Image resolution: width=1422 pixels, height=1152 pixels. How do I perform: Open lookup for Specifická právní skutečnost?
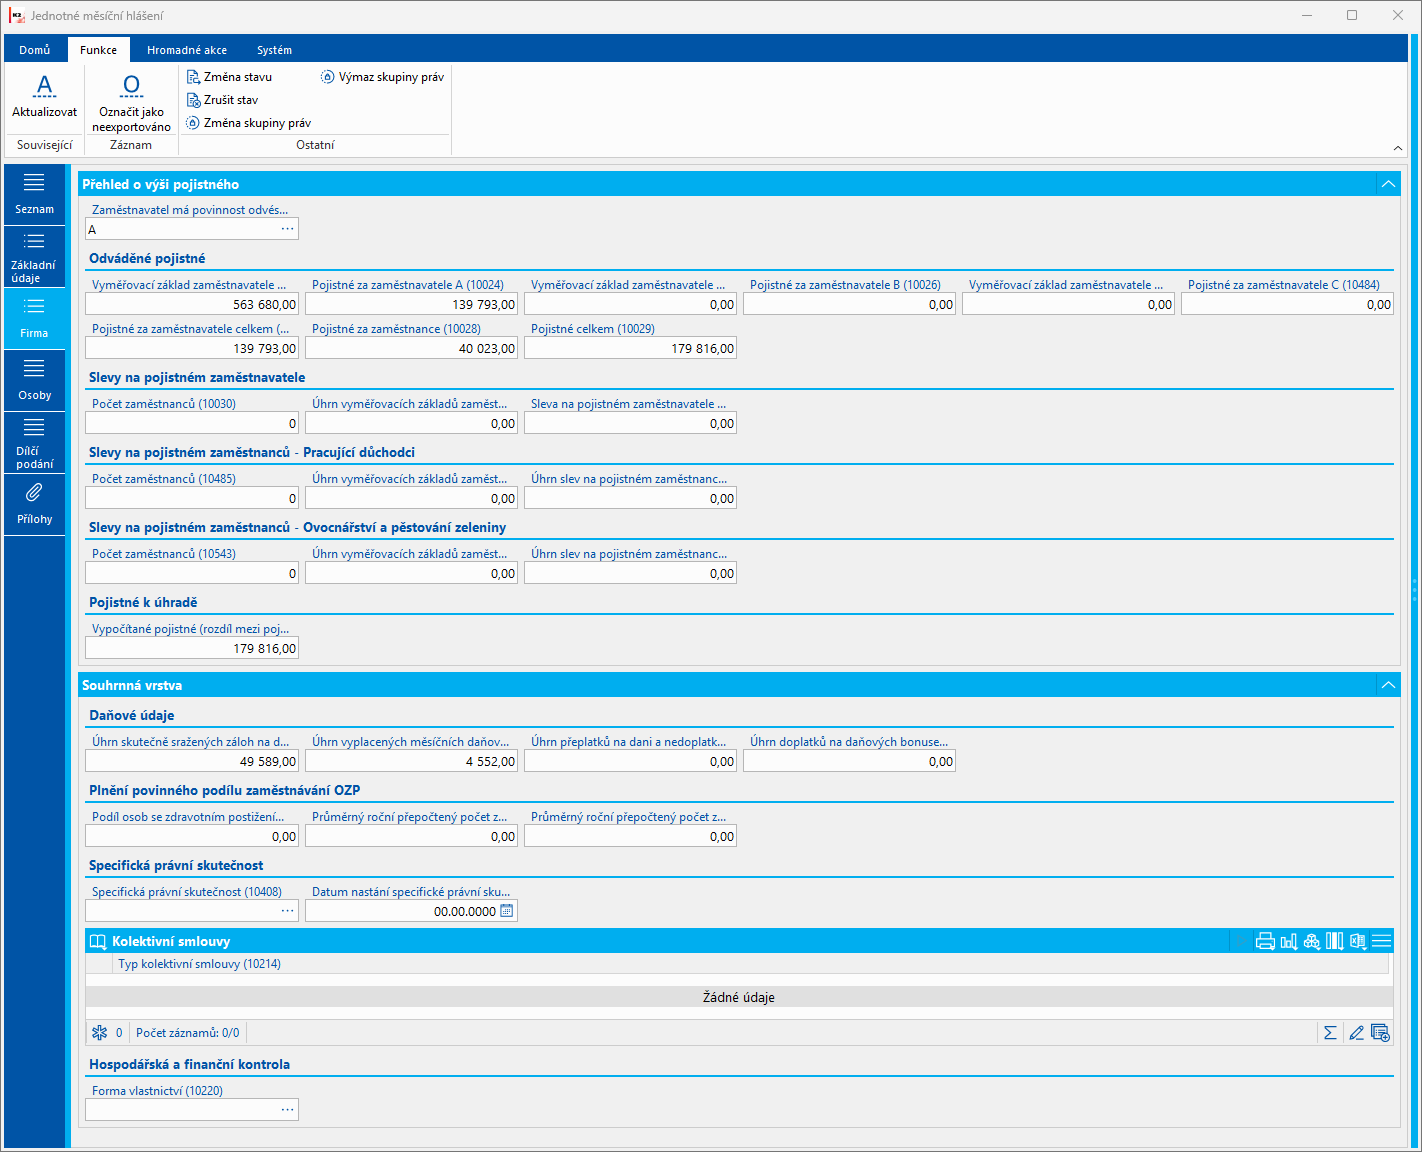click(287, 911)
